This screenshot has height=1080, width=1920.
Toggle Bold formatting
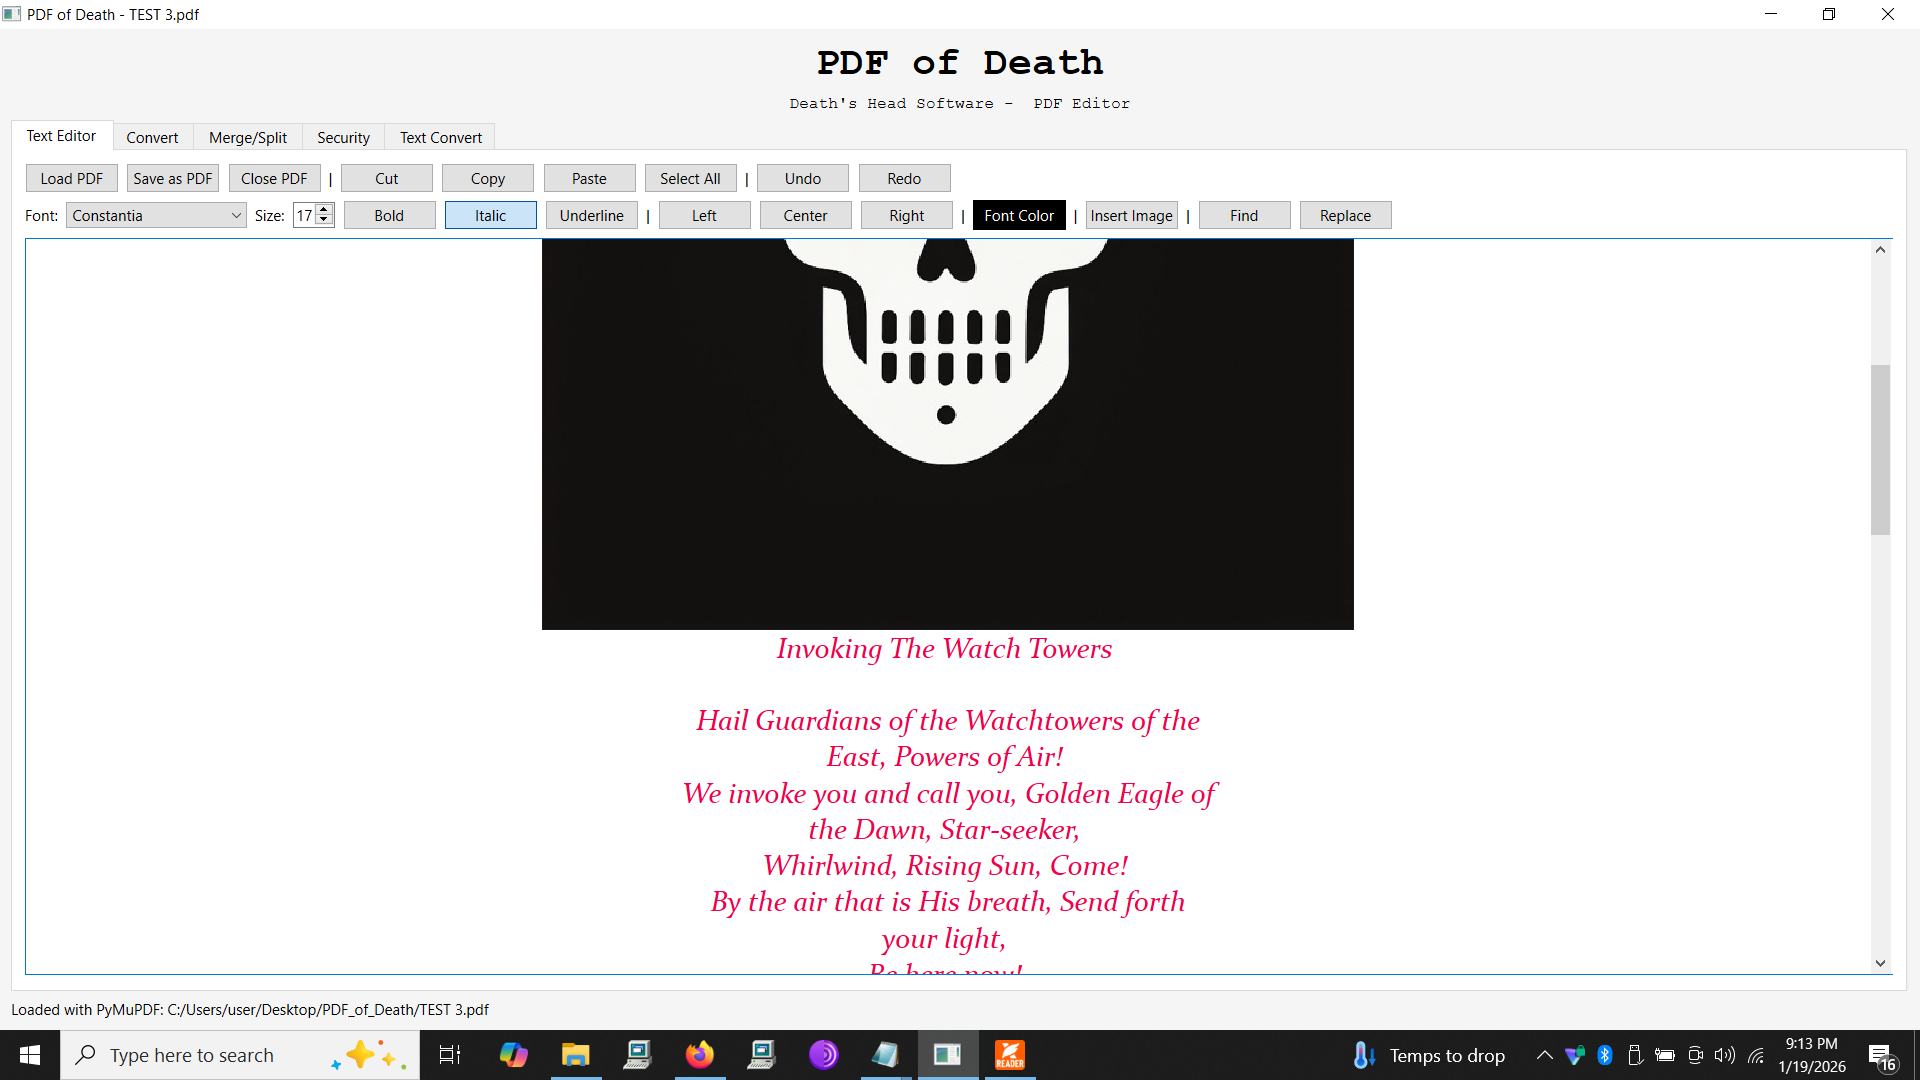tap(389, 215)
